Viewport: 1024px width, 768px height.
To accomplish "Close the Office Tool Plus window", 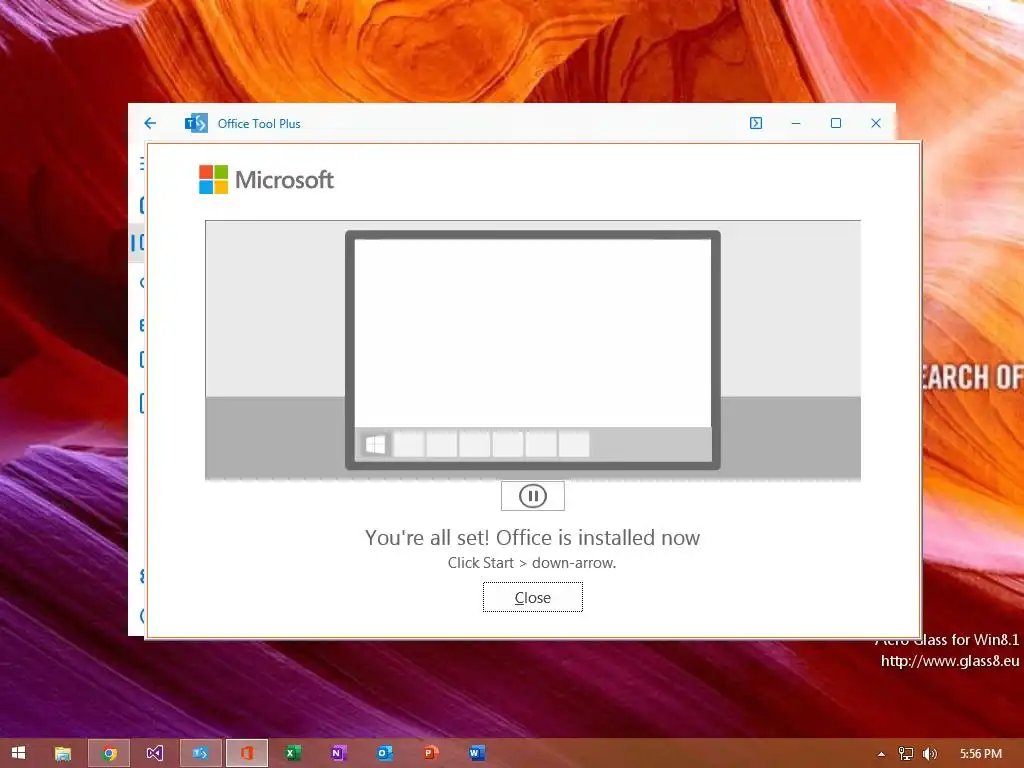I will click(876, 123).
